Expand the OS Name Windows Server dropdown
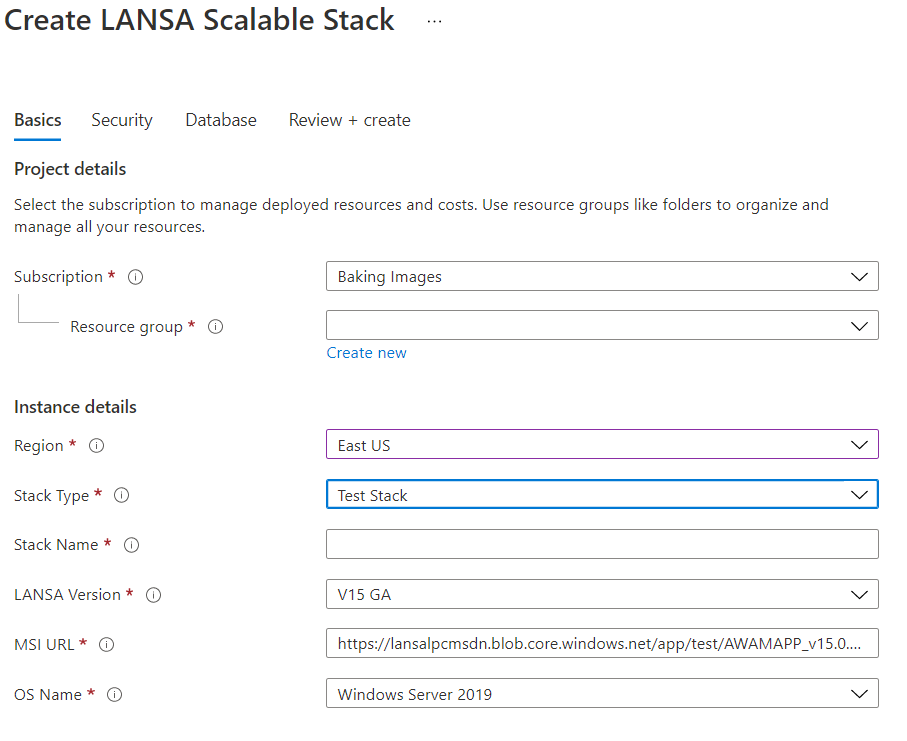 click(x=602, y=693)
